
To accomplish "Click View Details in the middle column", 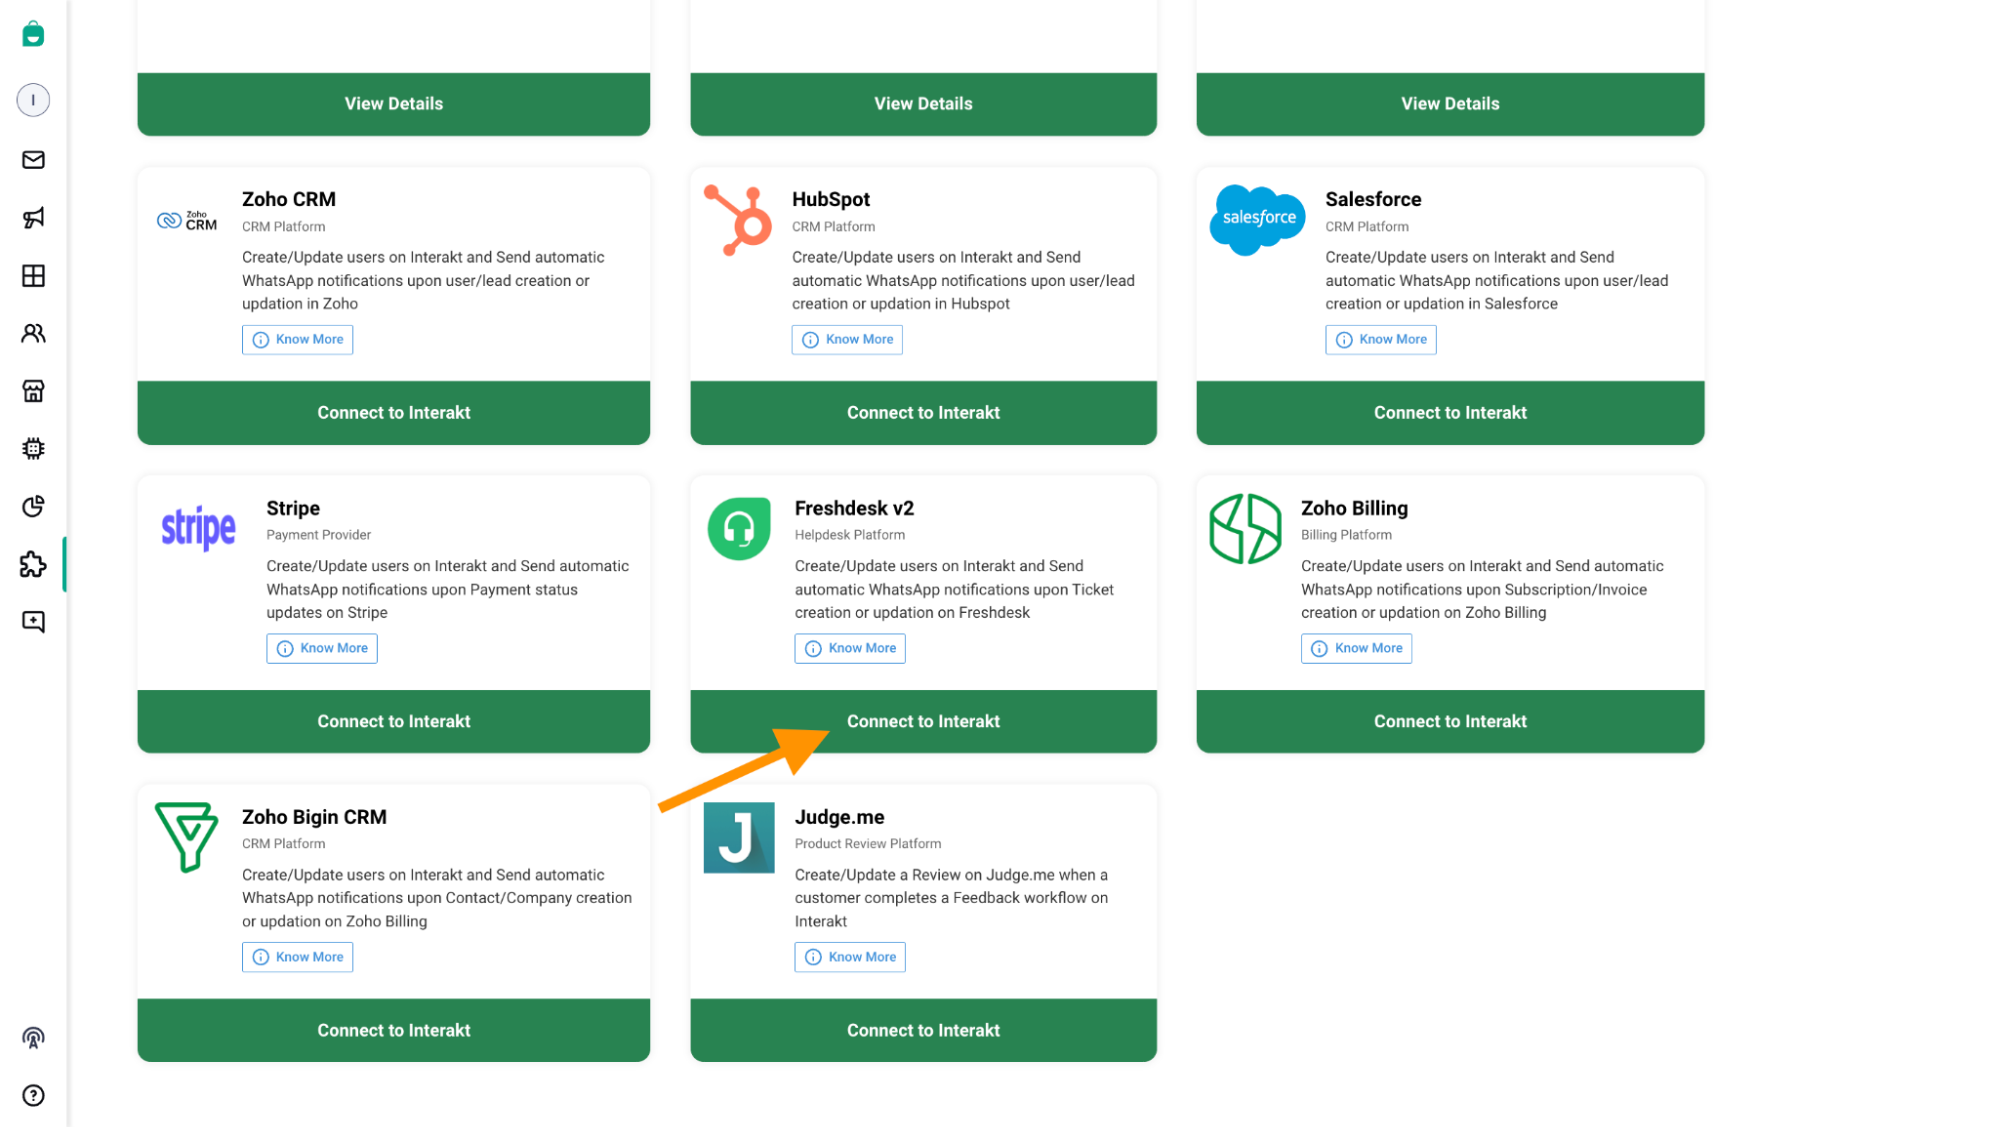I will pos(922,103).
